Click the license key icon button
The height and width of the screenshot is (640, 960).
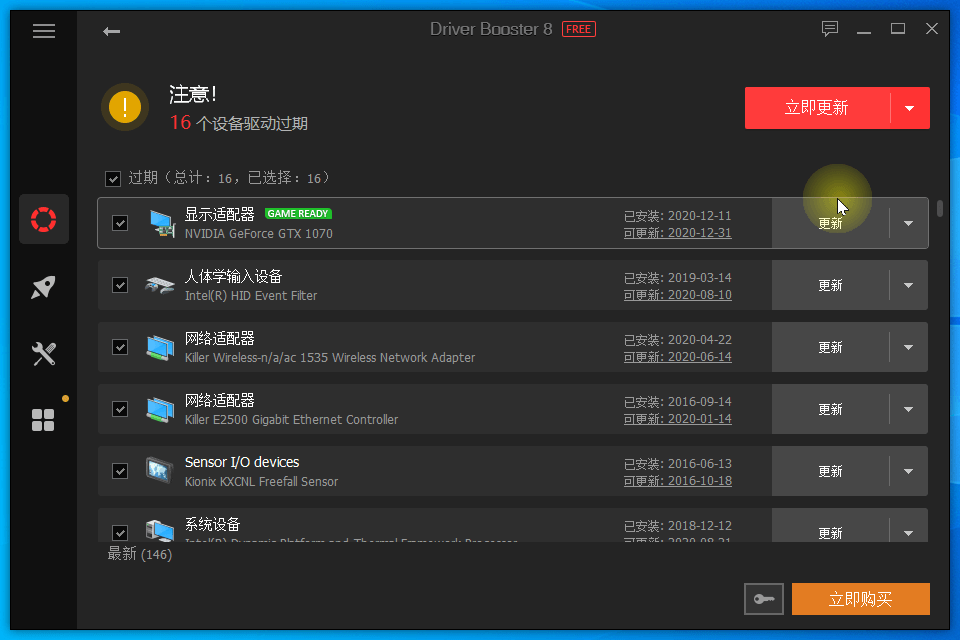(763, 599)
